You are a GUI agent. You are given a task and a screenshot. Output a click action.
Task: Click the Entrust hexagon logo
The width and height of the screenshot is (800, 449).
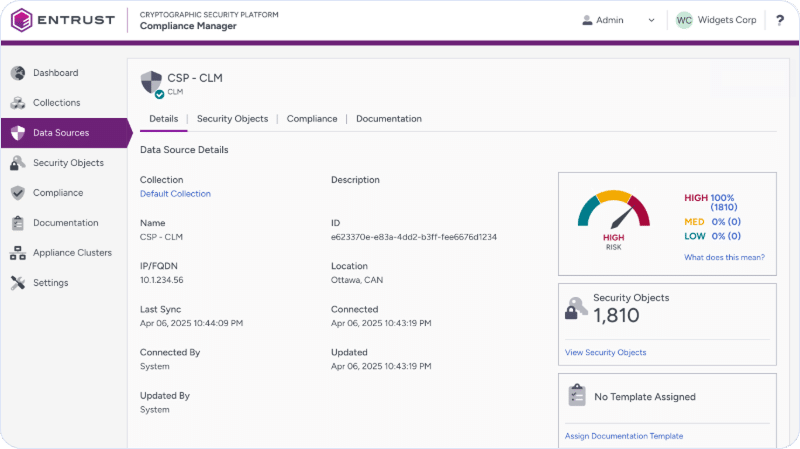(x=22, y=20)
